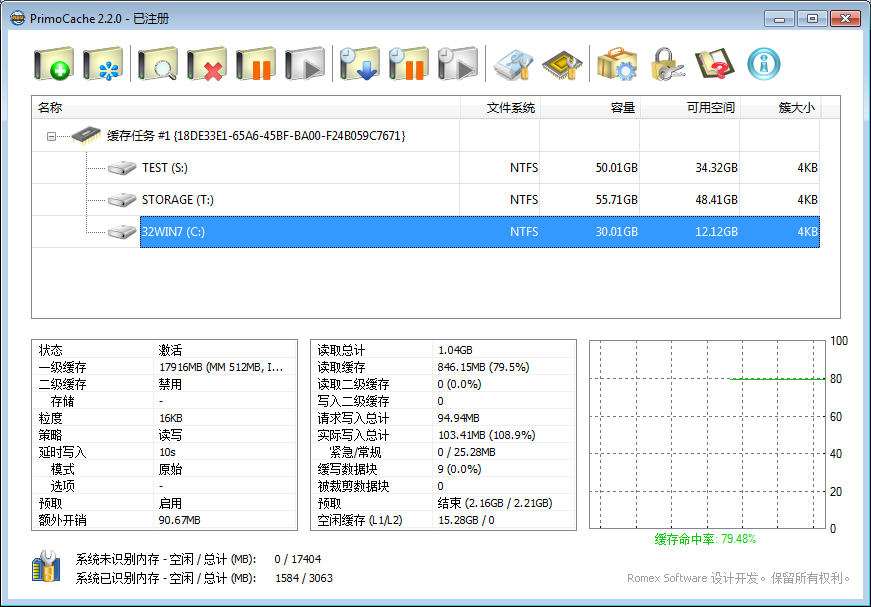Open the blue About info icon

(x=764, y=63)
